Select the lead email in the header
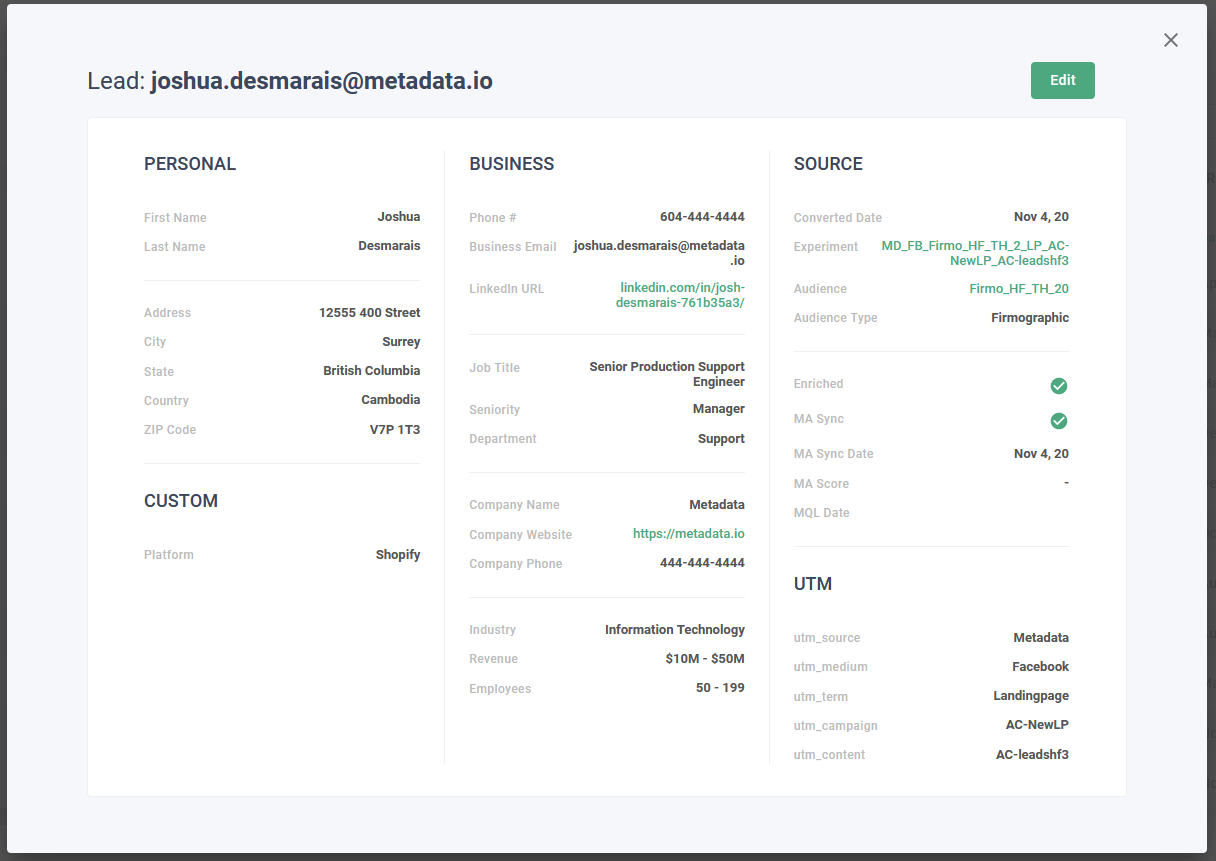Image resolution: width=1216 pixels, height=861 pixels. [x=322, y=81]
